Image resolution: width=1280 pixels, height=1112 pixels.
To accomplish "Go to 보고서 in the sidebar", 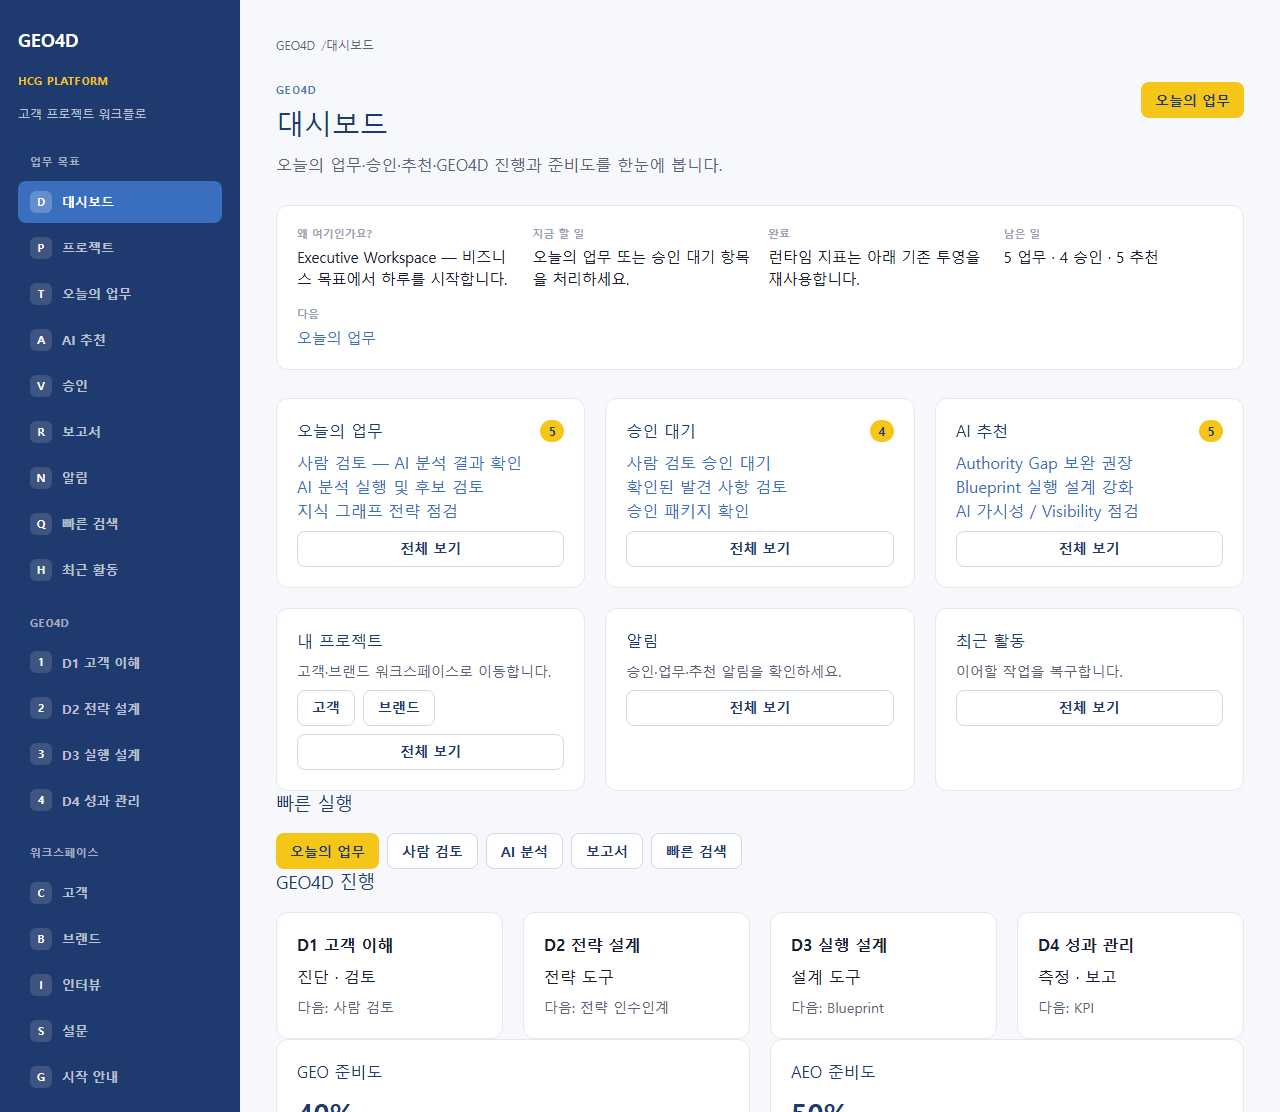I will pos(120,432).
